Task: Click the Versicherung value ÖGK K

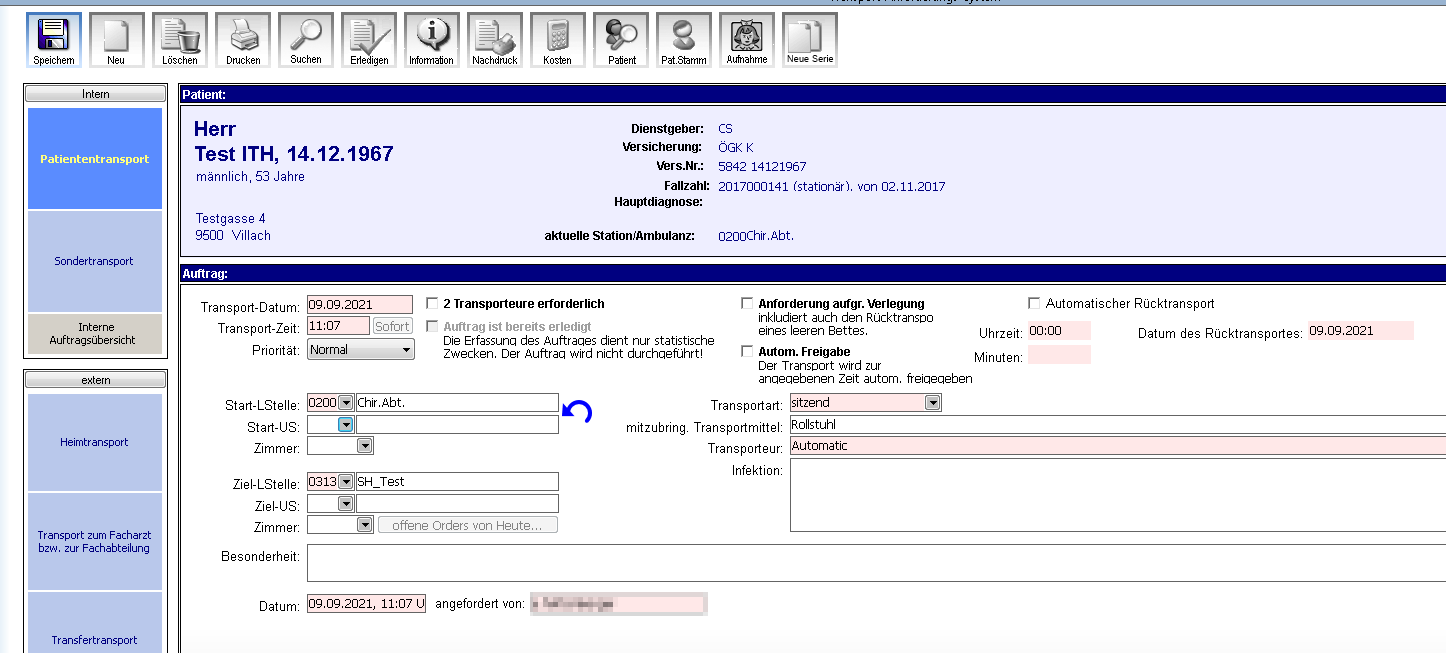Action: (736, 147)
